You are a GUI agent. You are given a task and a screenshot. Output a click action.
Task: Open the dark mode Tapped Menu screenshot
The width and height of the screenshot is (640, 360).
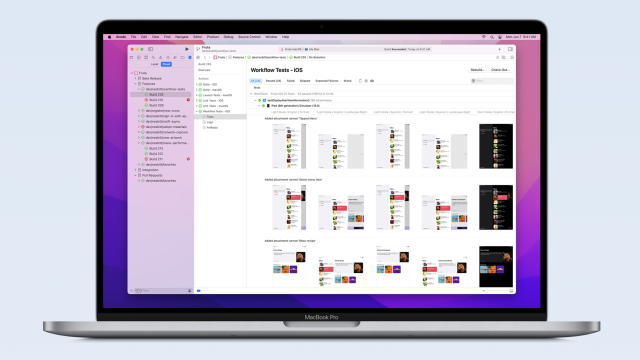tap(496, 146)
